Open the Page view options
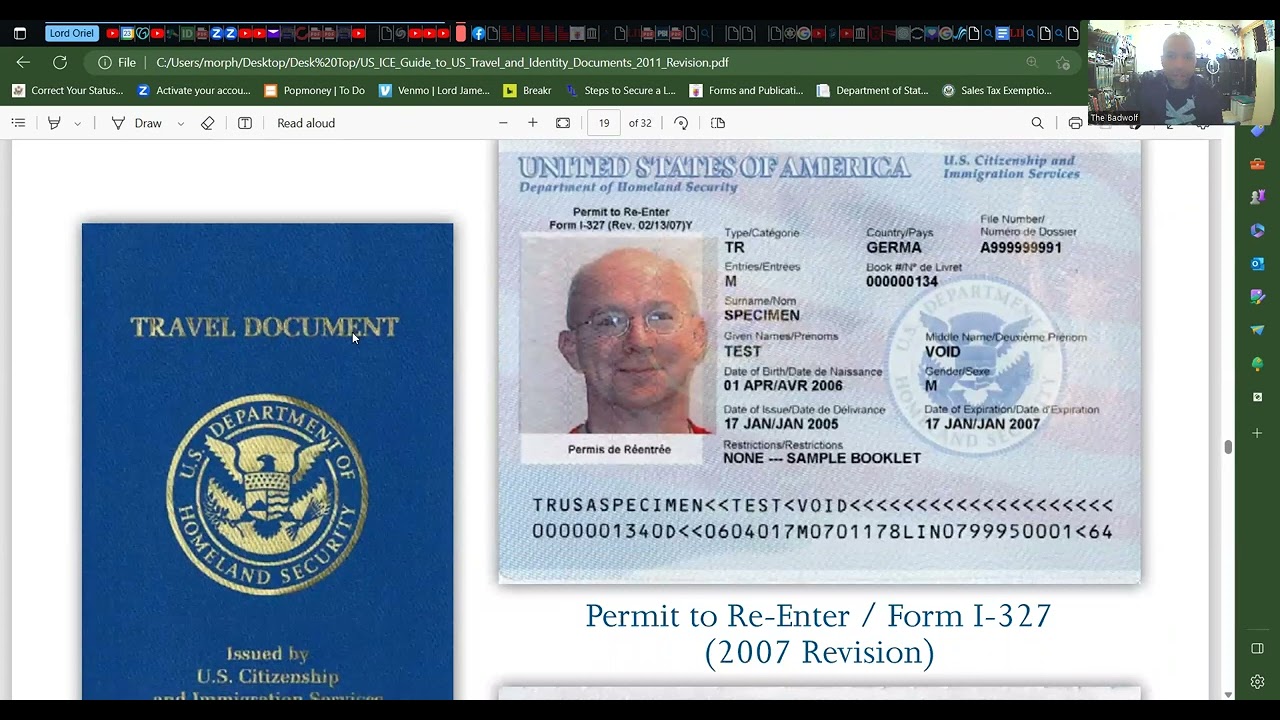The width and height of the screenshot is (1280, 720). tap(718, 123)
